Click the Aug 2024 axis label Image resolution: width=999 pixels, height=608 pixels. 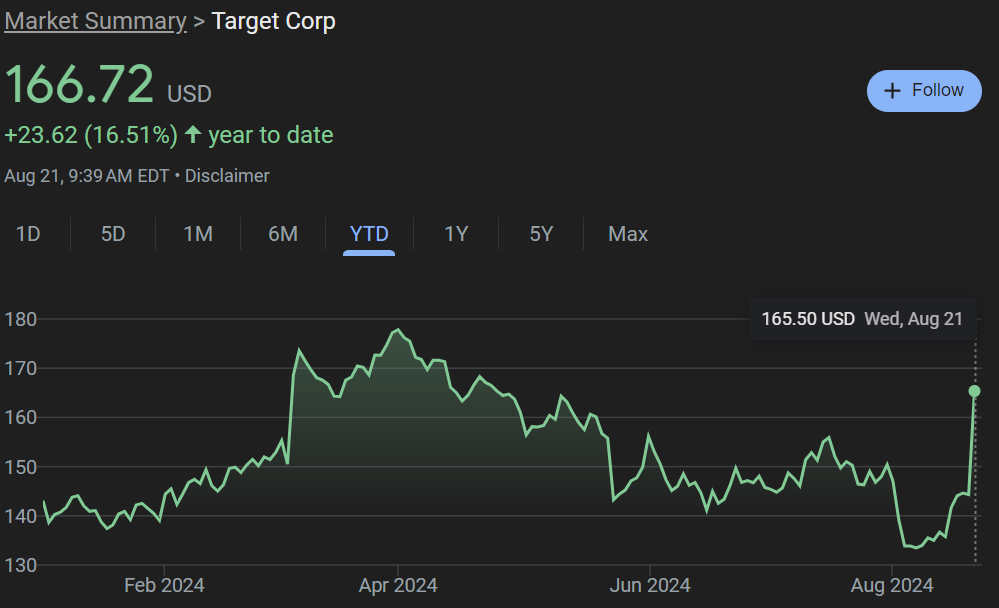(892, 585)
